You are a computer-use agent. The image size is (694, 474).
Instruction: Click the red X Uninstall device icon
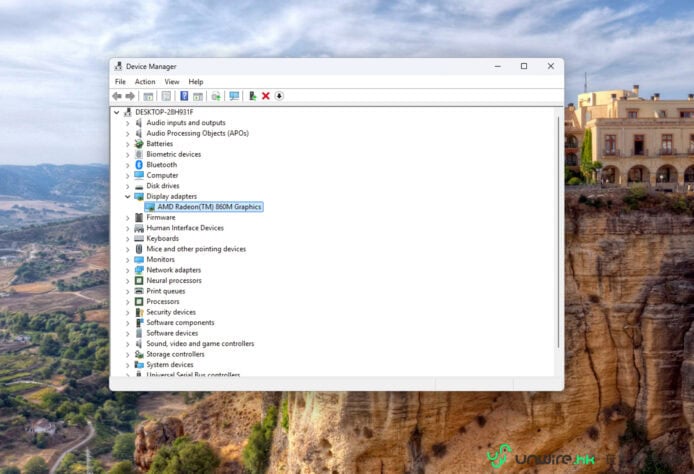[266, 96]
